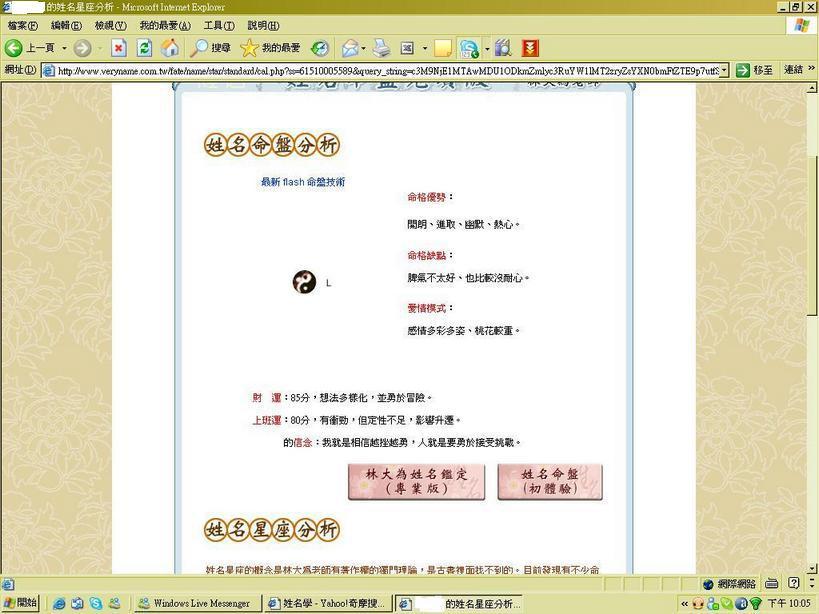This screenshot has height=614, width=819.
Task: Open the Back button history dropdown arrow
Action: tap(64, 47)
